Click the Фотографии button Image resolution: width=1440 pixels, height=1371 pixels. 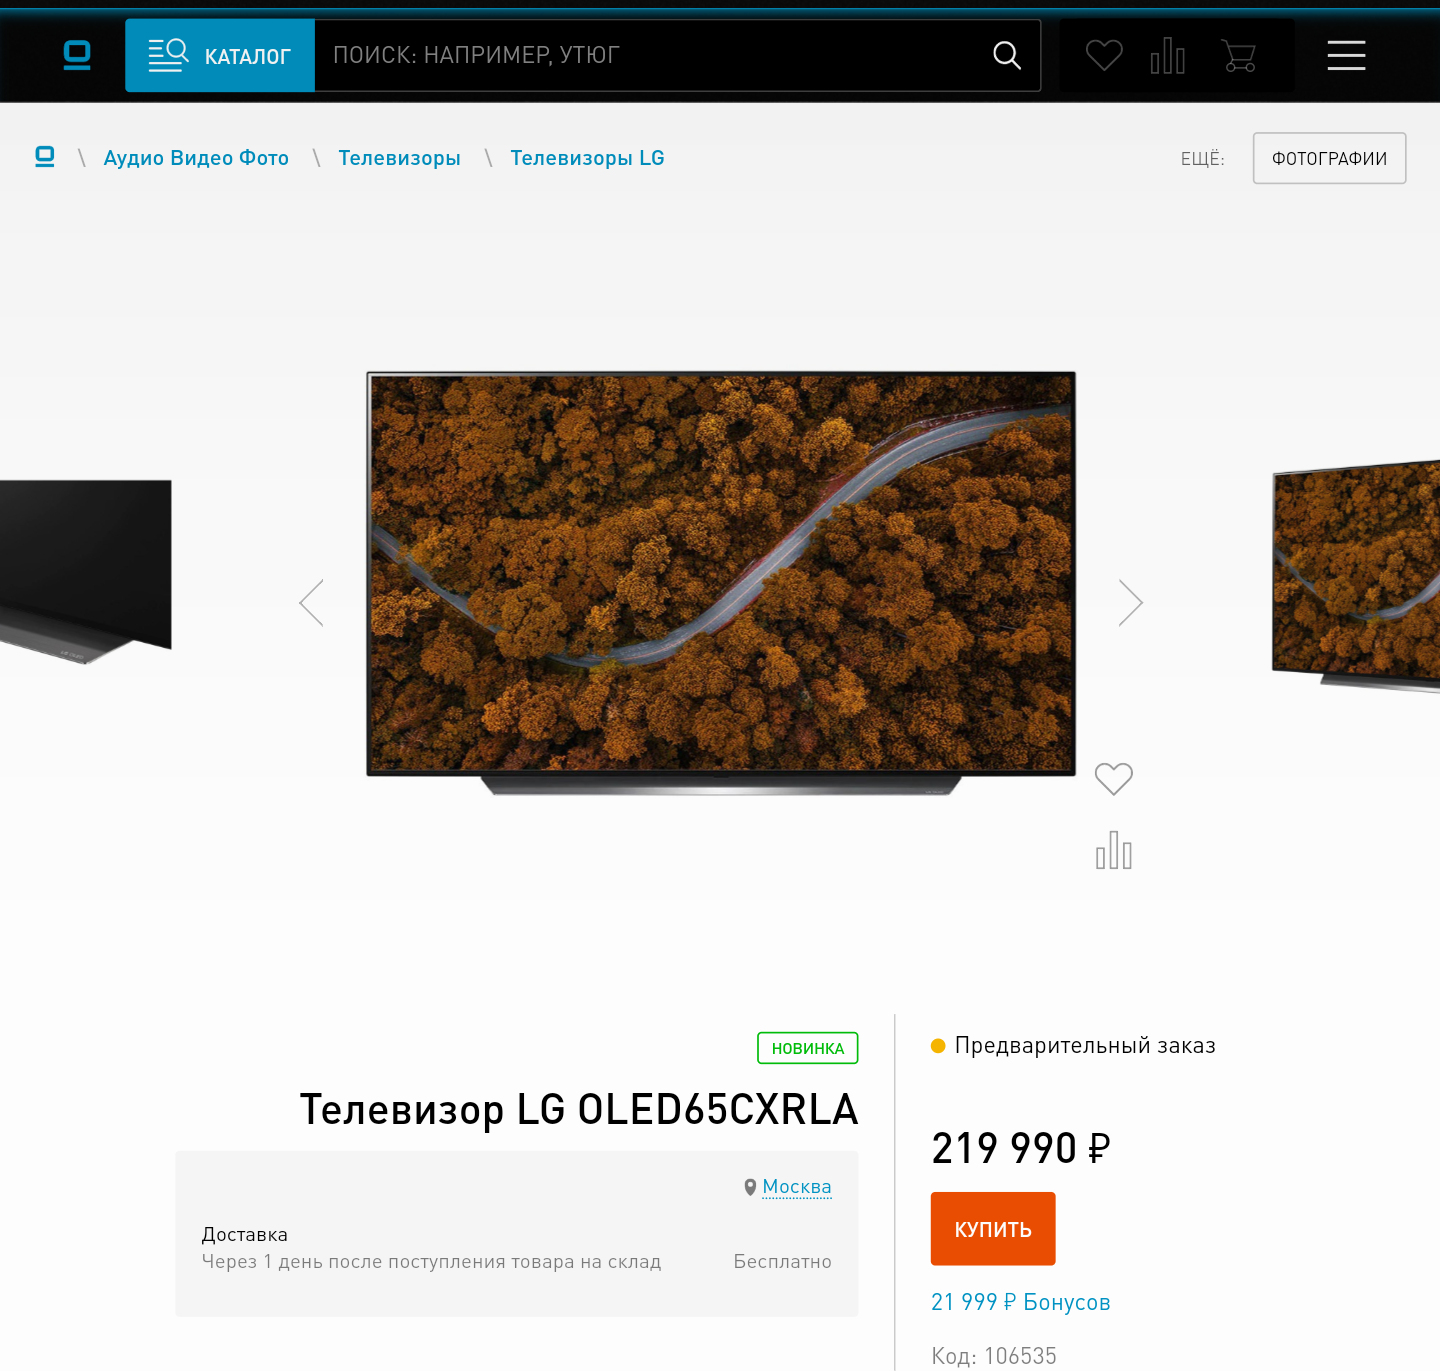pos(1329,158)
